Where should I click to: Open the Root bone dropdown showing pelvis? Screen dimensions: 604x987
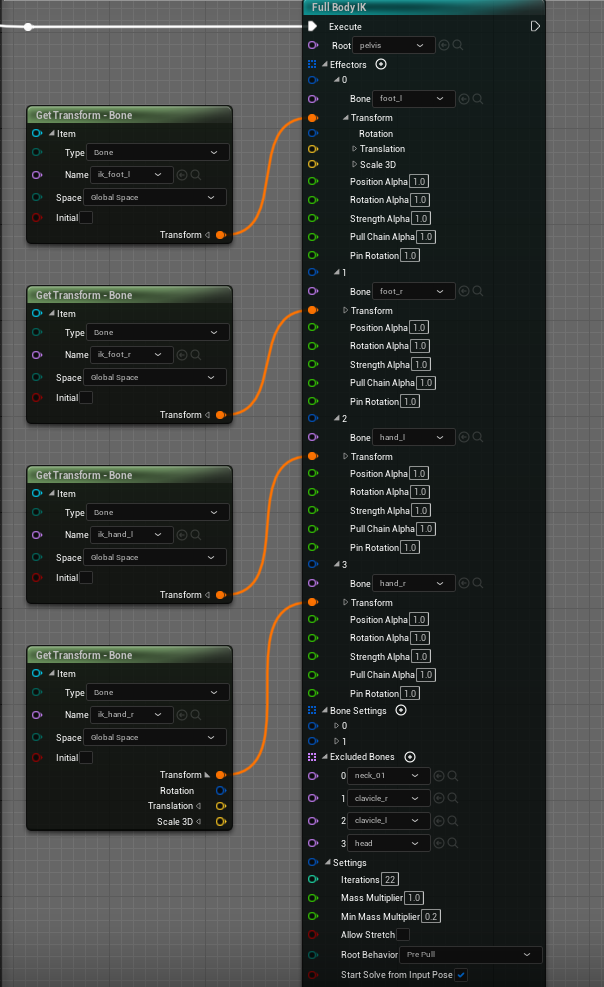393,45
